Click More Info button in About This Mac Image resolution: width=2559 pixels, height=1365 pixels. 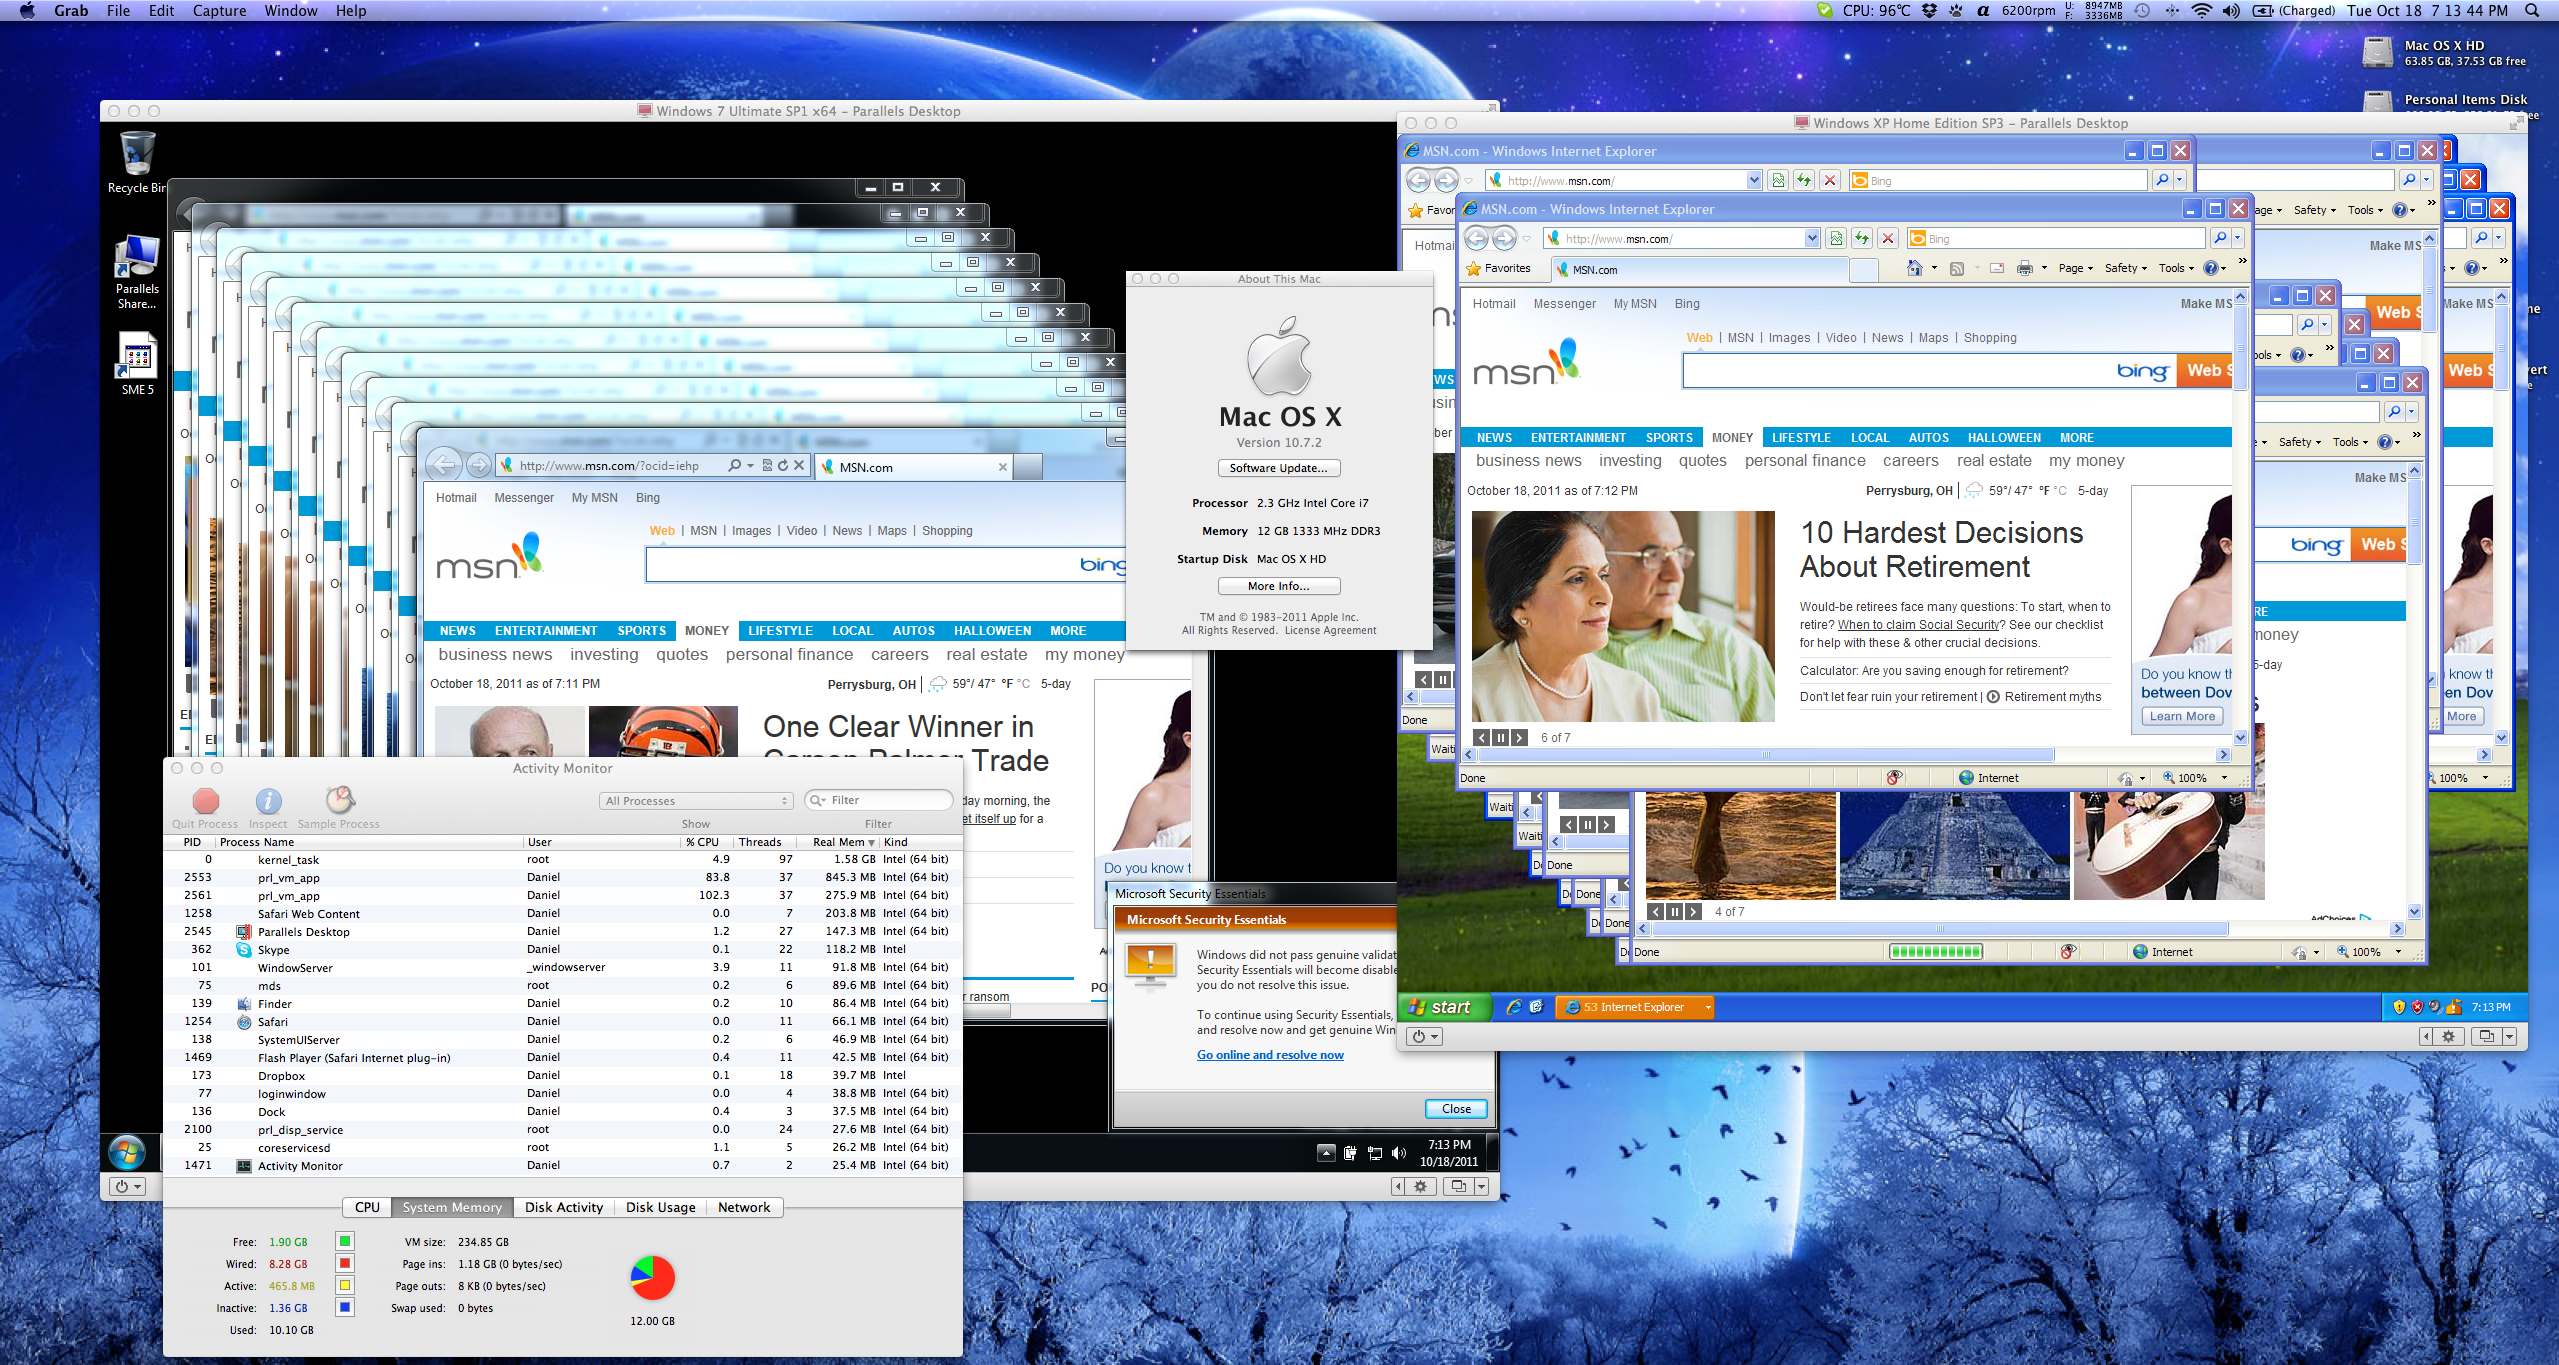pyautogui.click(x=1279, y=586)
